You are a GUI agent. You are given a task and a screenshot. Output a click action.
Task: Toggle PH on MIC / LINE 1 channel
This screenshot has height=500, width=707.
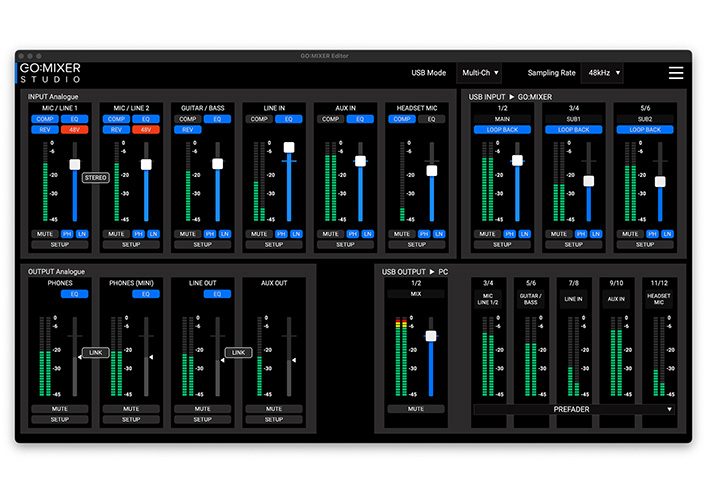click(x=67, y=234)
